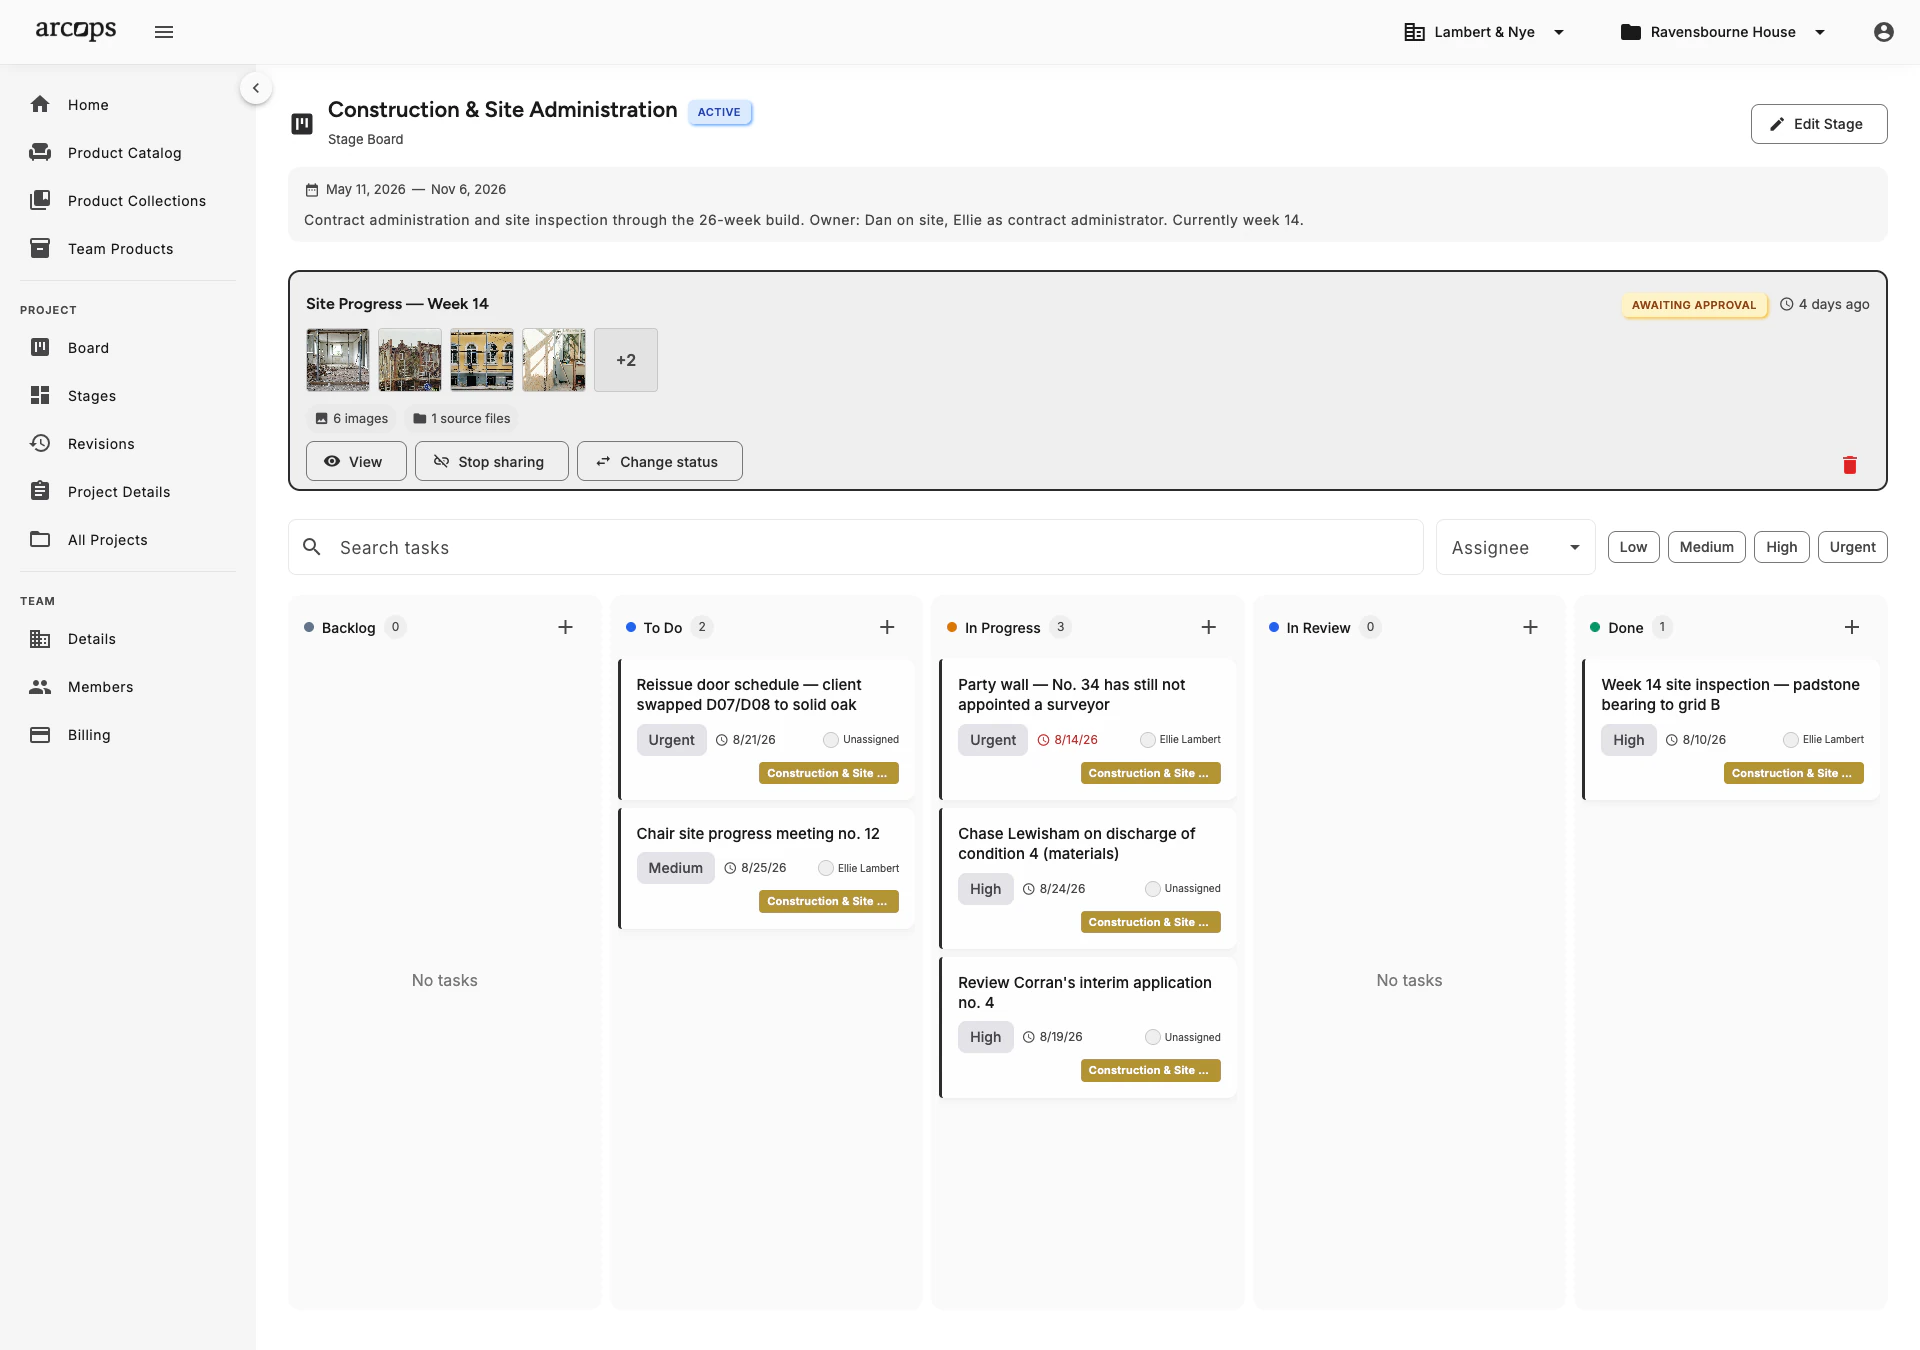Click the 4 days ago timestamp
This screenshot has height=1350, width=1920.
click(1824, 304)
